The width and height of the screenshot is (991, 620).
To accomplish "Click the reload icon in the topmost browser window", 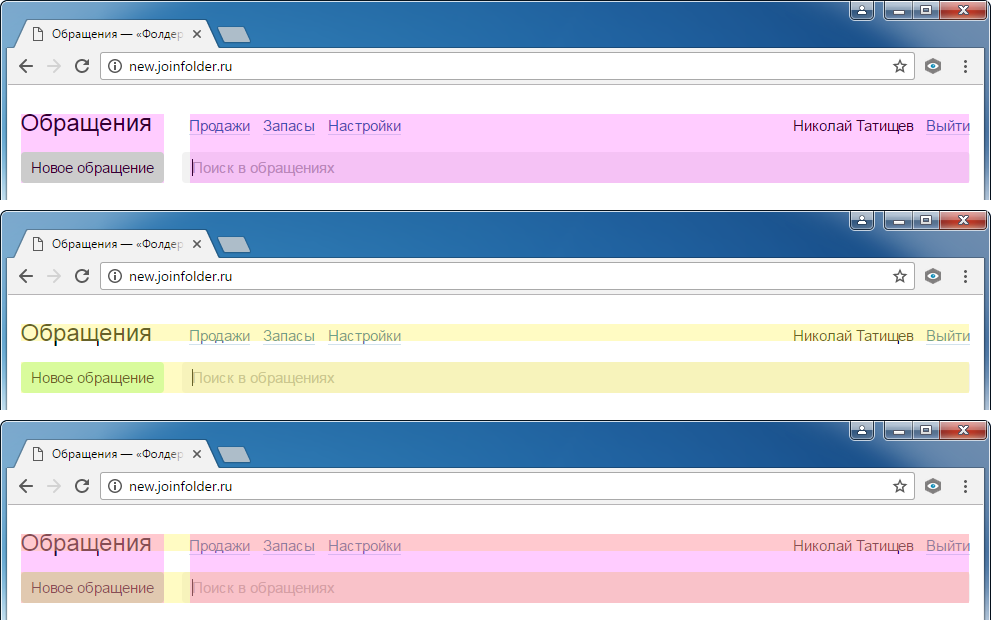I will pos(82,66).
